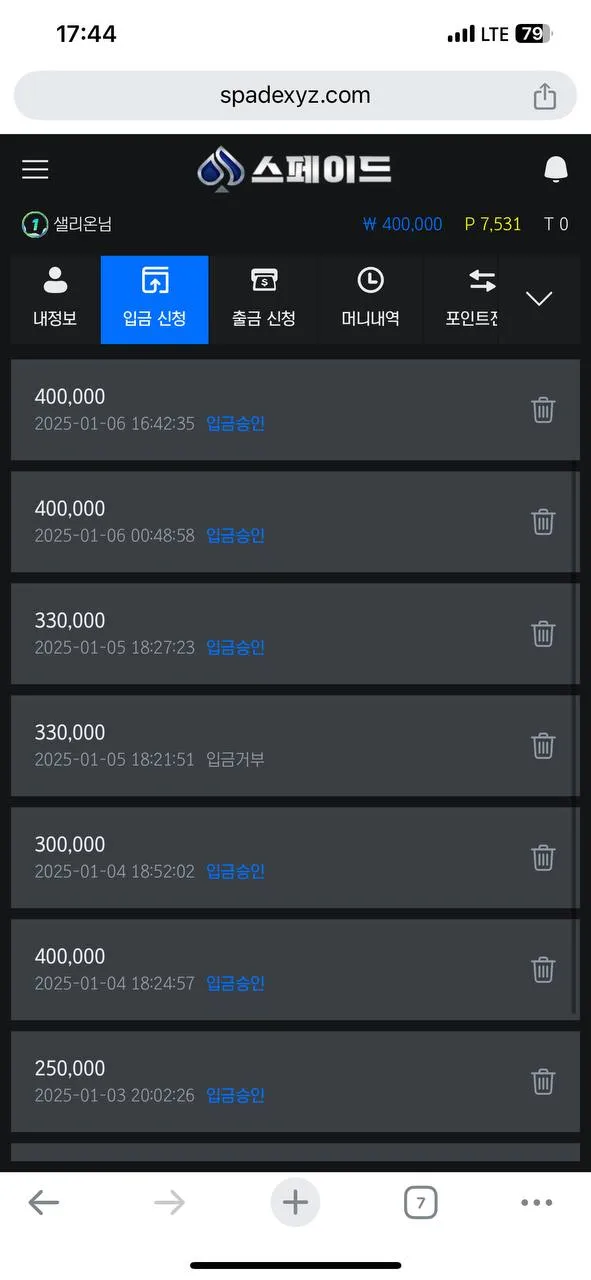Delete the 250,000 deposit entry
The width and height of the screenshot is (591, 1280).
tap(543, 1081)
